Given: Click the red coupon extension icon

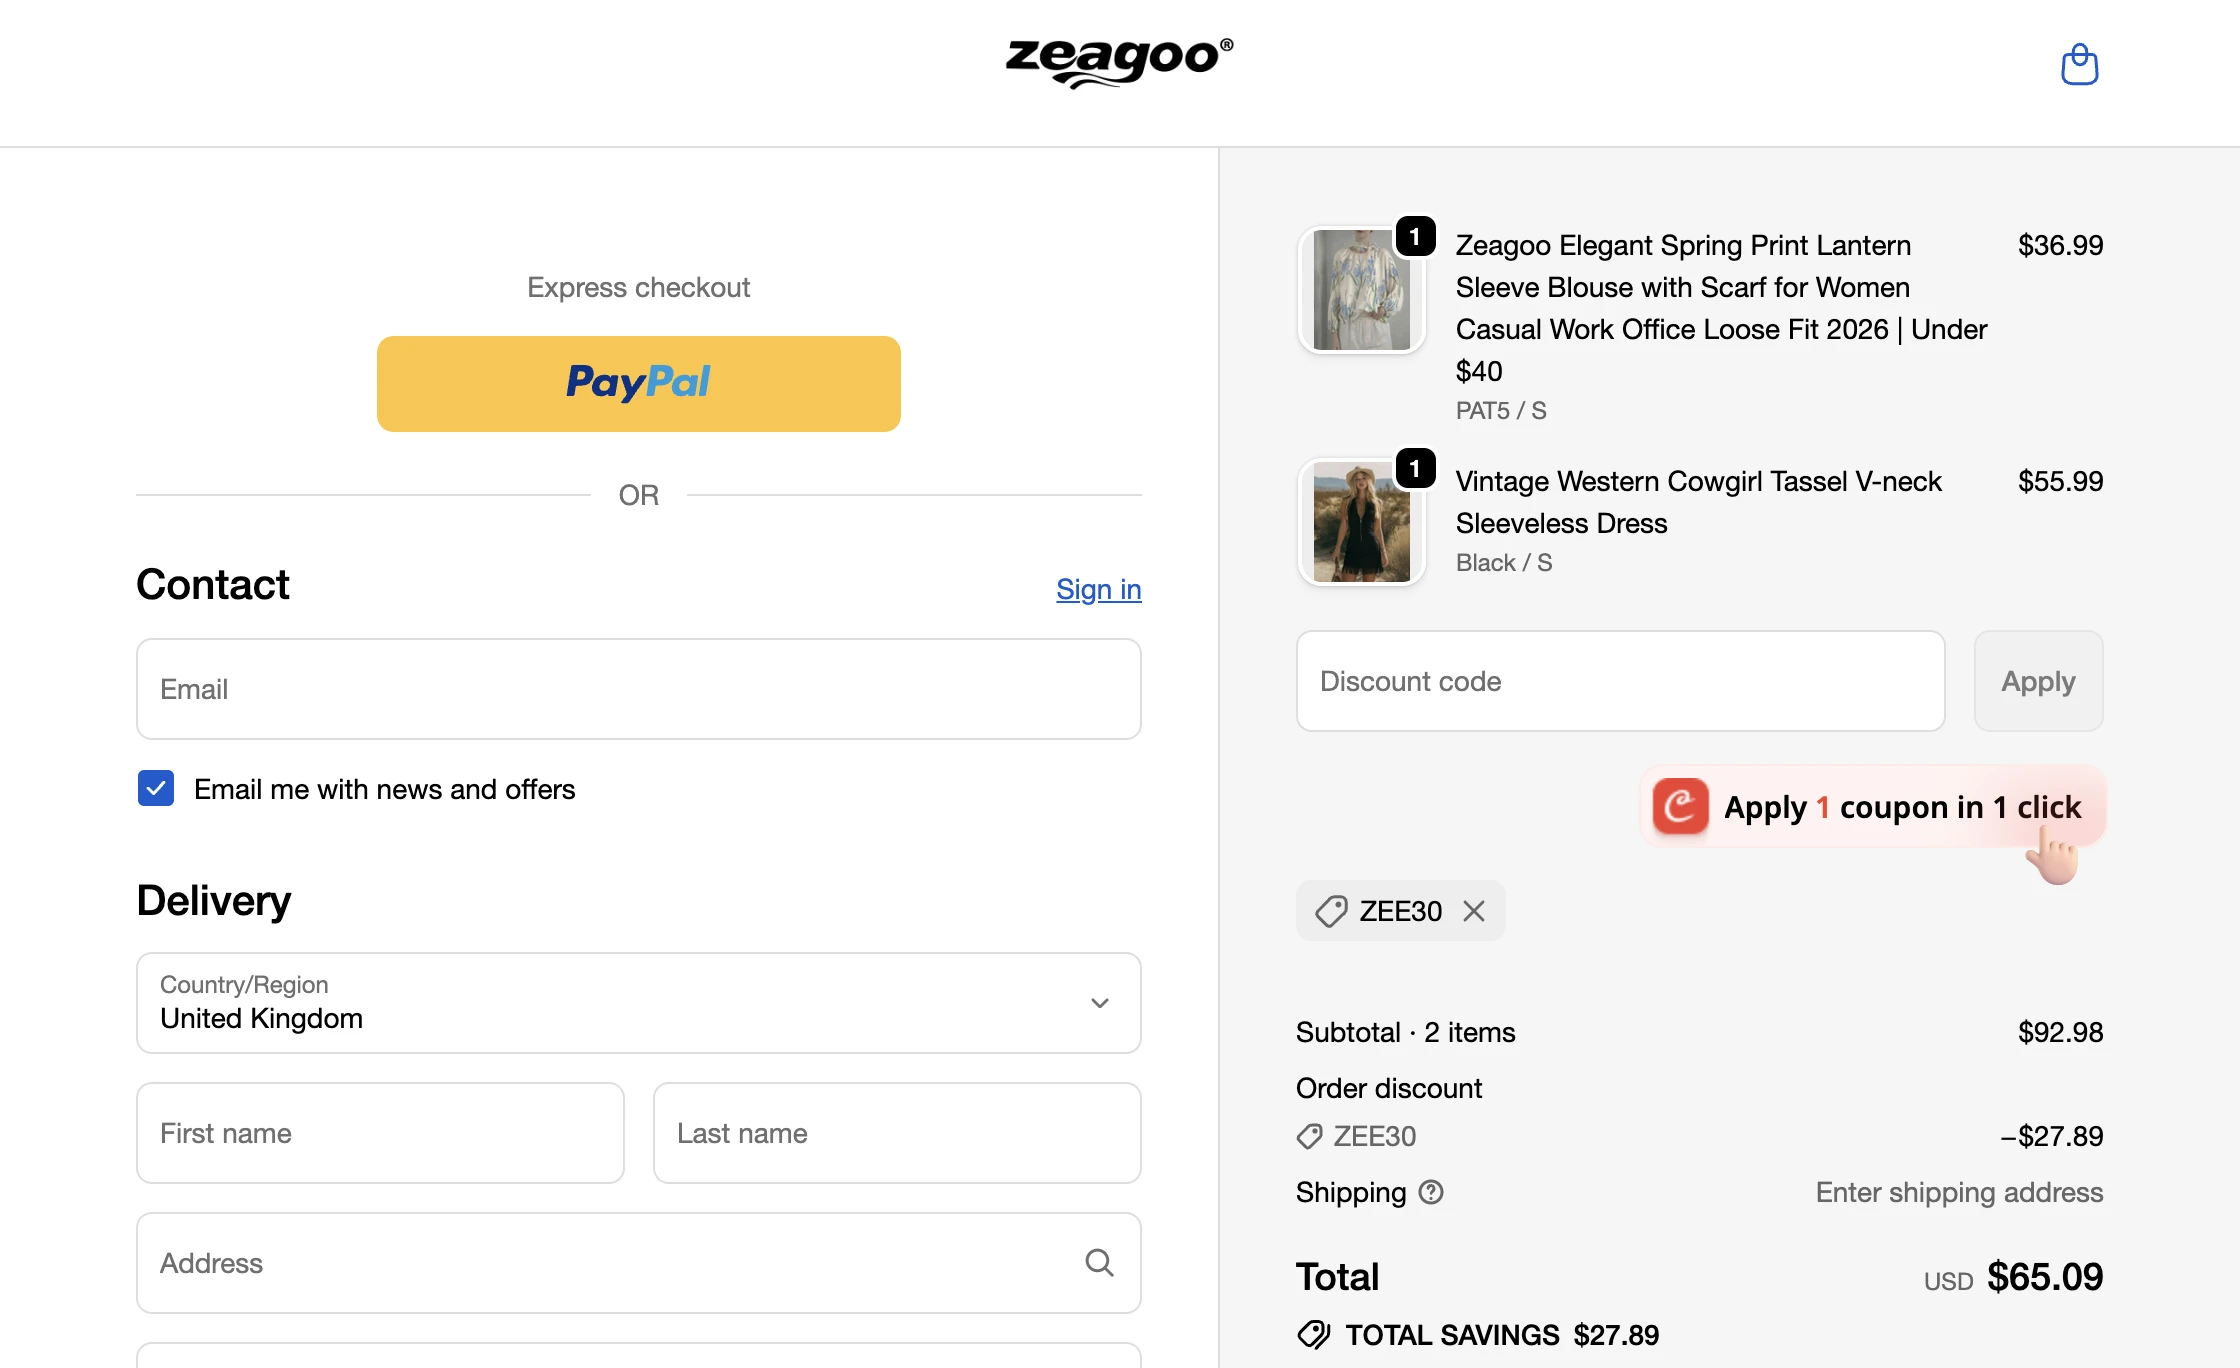Looking at the screenshot, I should [1680, 806].
